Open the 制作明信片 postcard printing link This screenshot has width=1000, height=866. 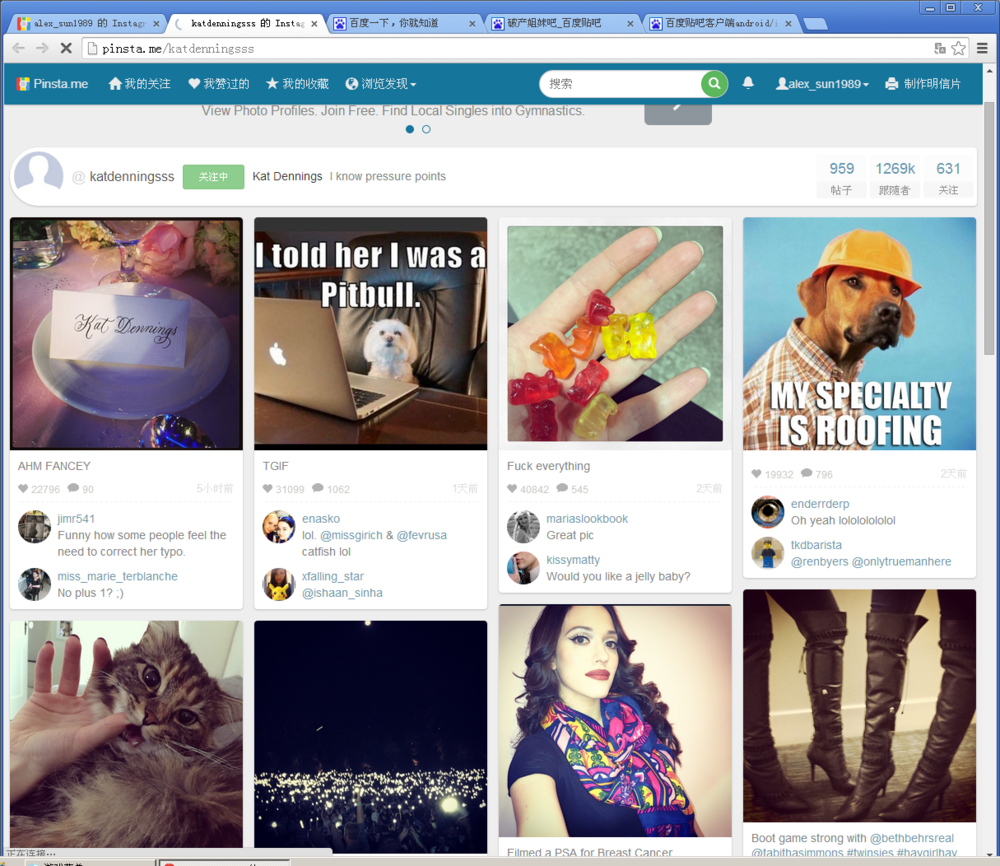[923, 84]
